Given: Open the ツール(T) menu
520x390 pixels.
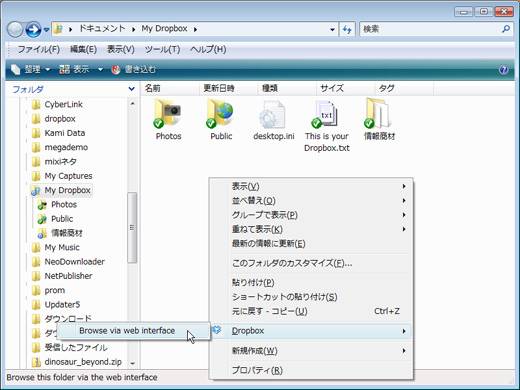Looking at the screenshot, I should tap(162, 49).
